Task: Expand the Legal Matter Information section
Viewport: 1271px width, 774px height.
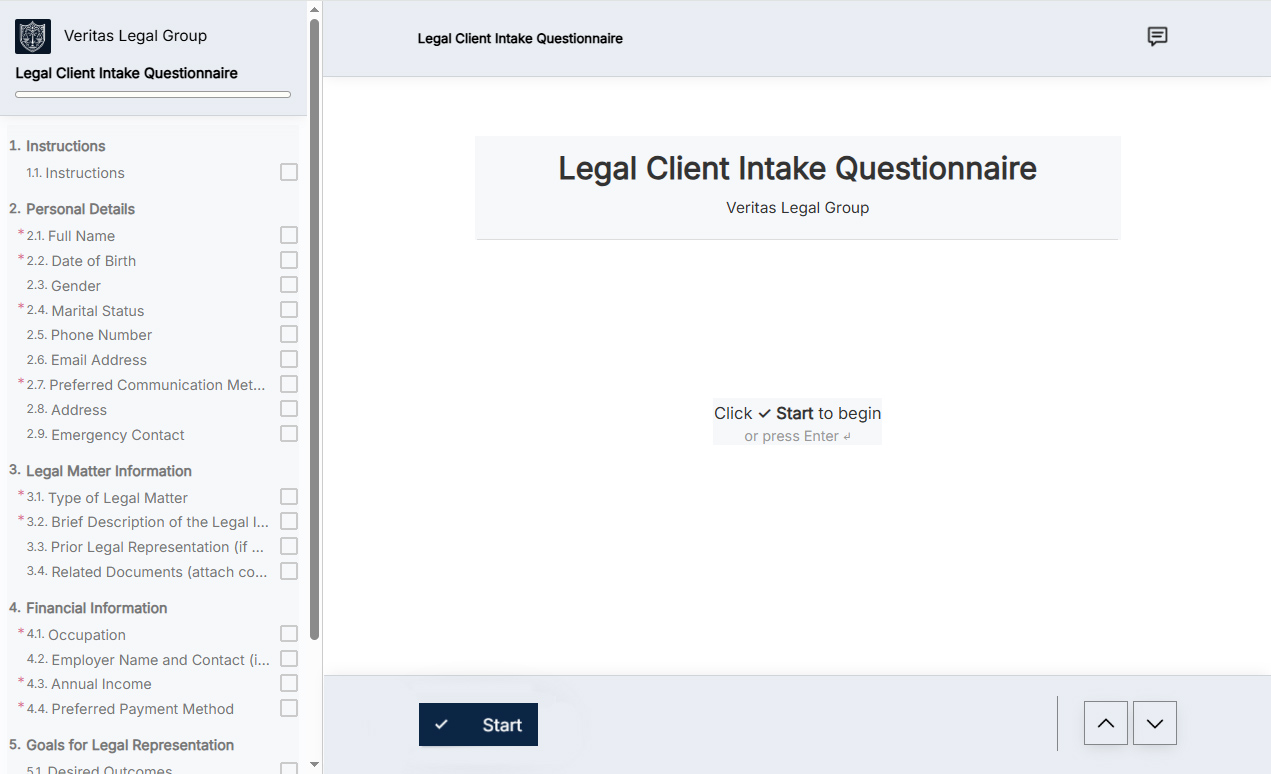Action: pyautogui.click(x=108, y=471)
